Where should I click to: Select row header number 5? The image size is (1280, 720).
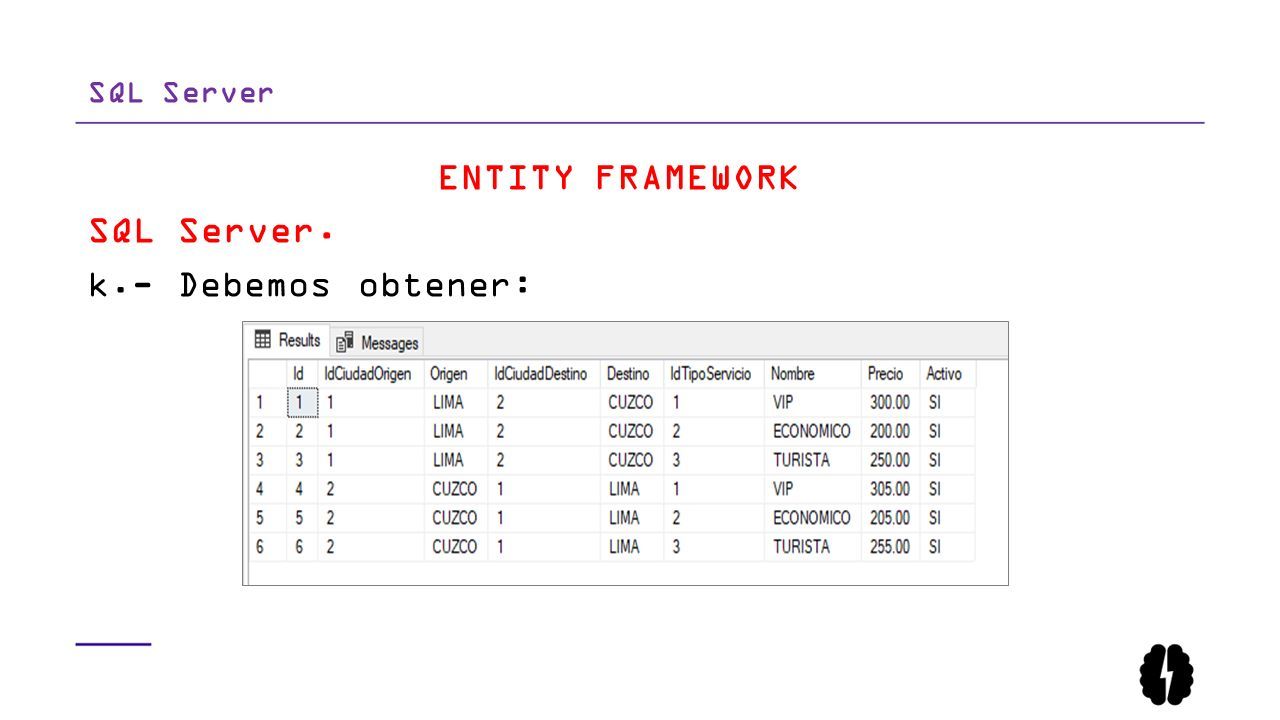[266, 518]
